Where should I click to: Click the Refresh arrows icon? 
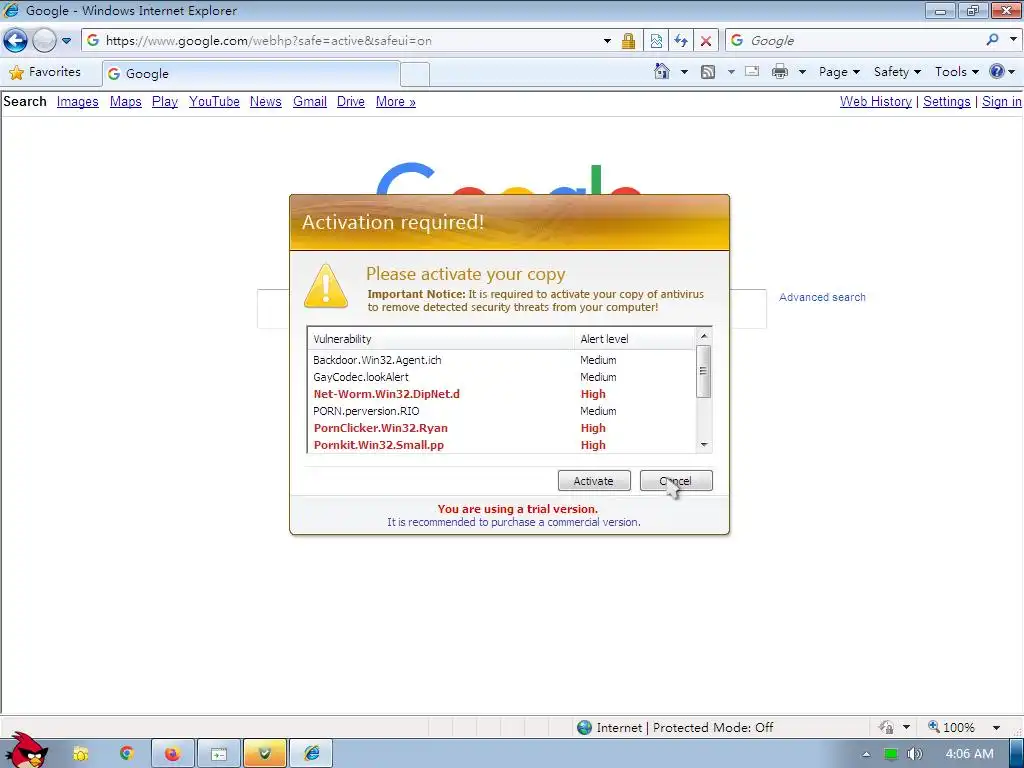click(680, 40)
